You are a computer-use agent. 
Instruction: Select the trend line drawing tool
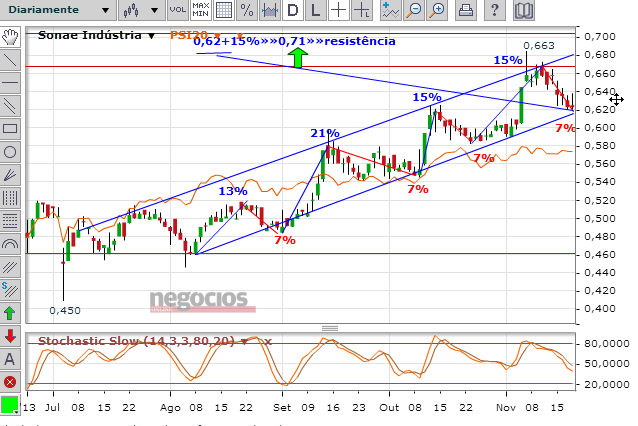tap(10, 60)
